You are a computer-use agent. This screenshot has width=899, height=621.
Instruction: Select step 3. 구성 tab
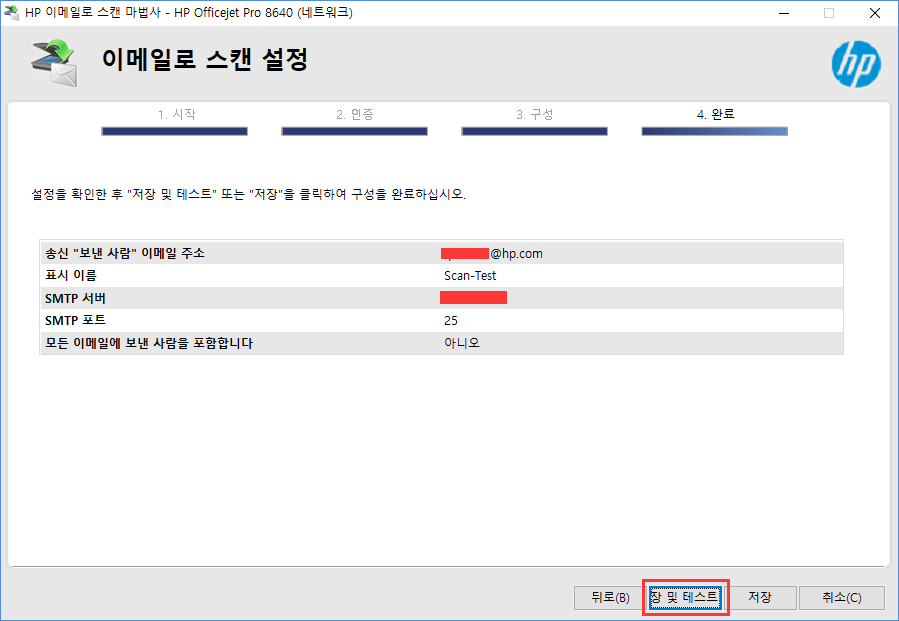pos(534,115)
